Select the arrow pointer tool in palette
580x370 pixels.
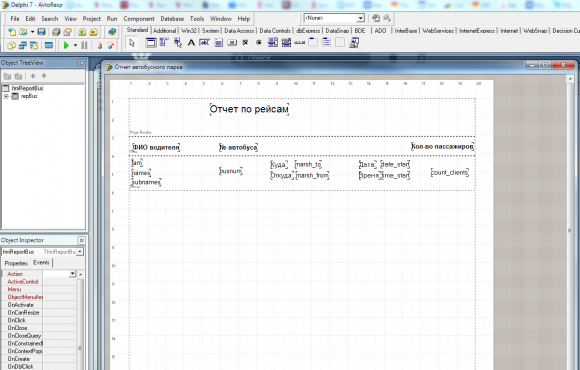[132, 43]
